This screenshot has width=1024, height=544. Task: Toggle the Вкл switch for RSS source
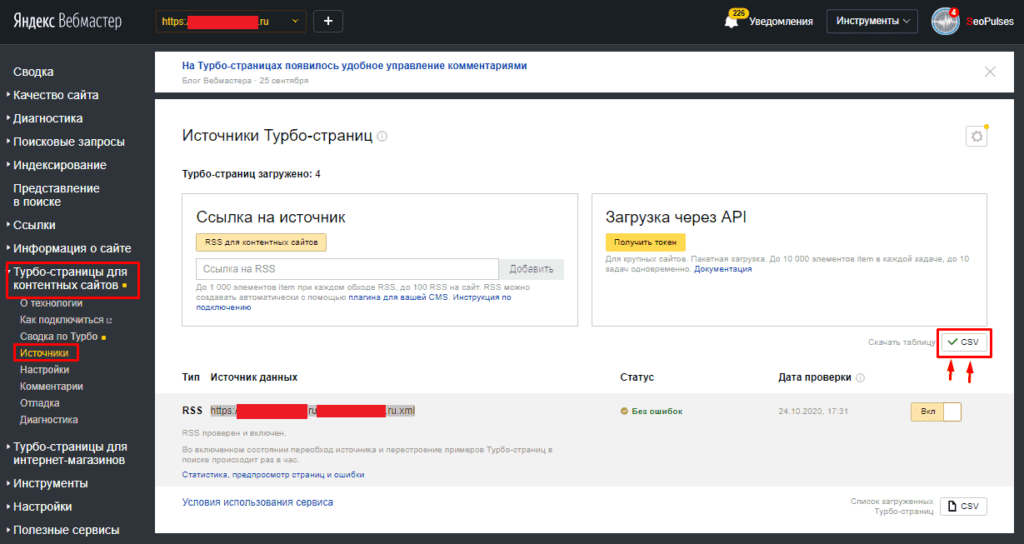point(936,411)
